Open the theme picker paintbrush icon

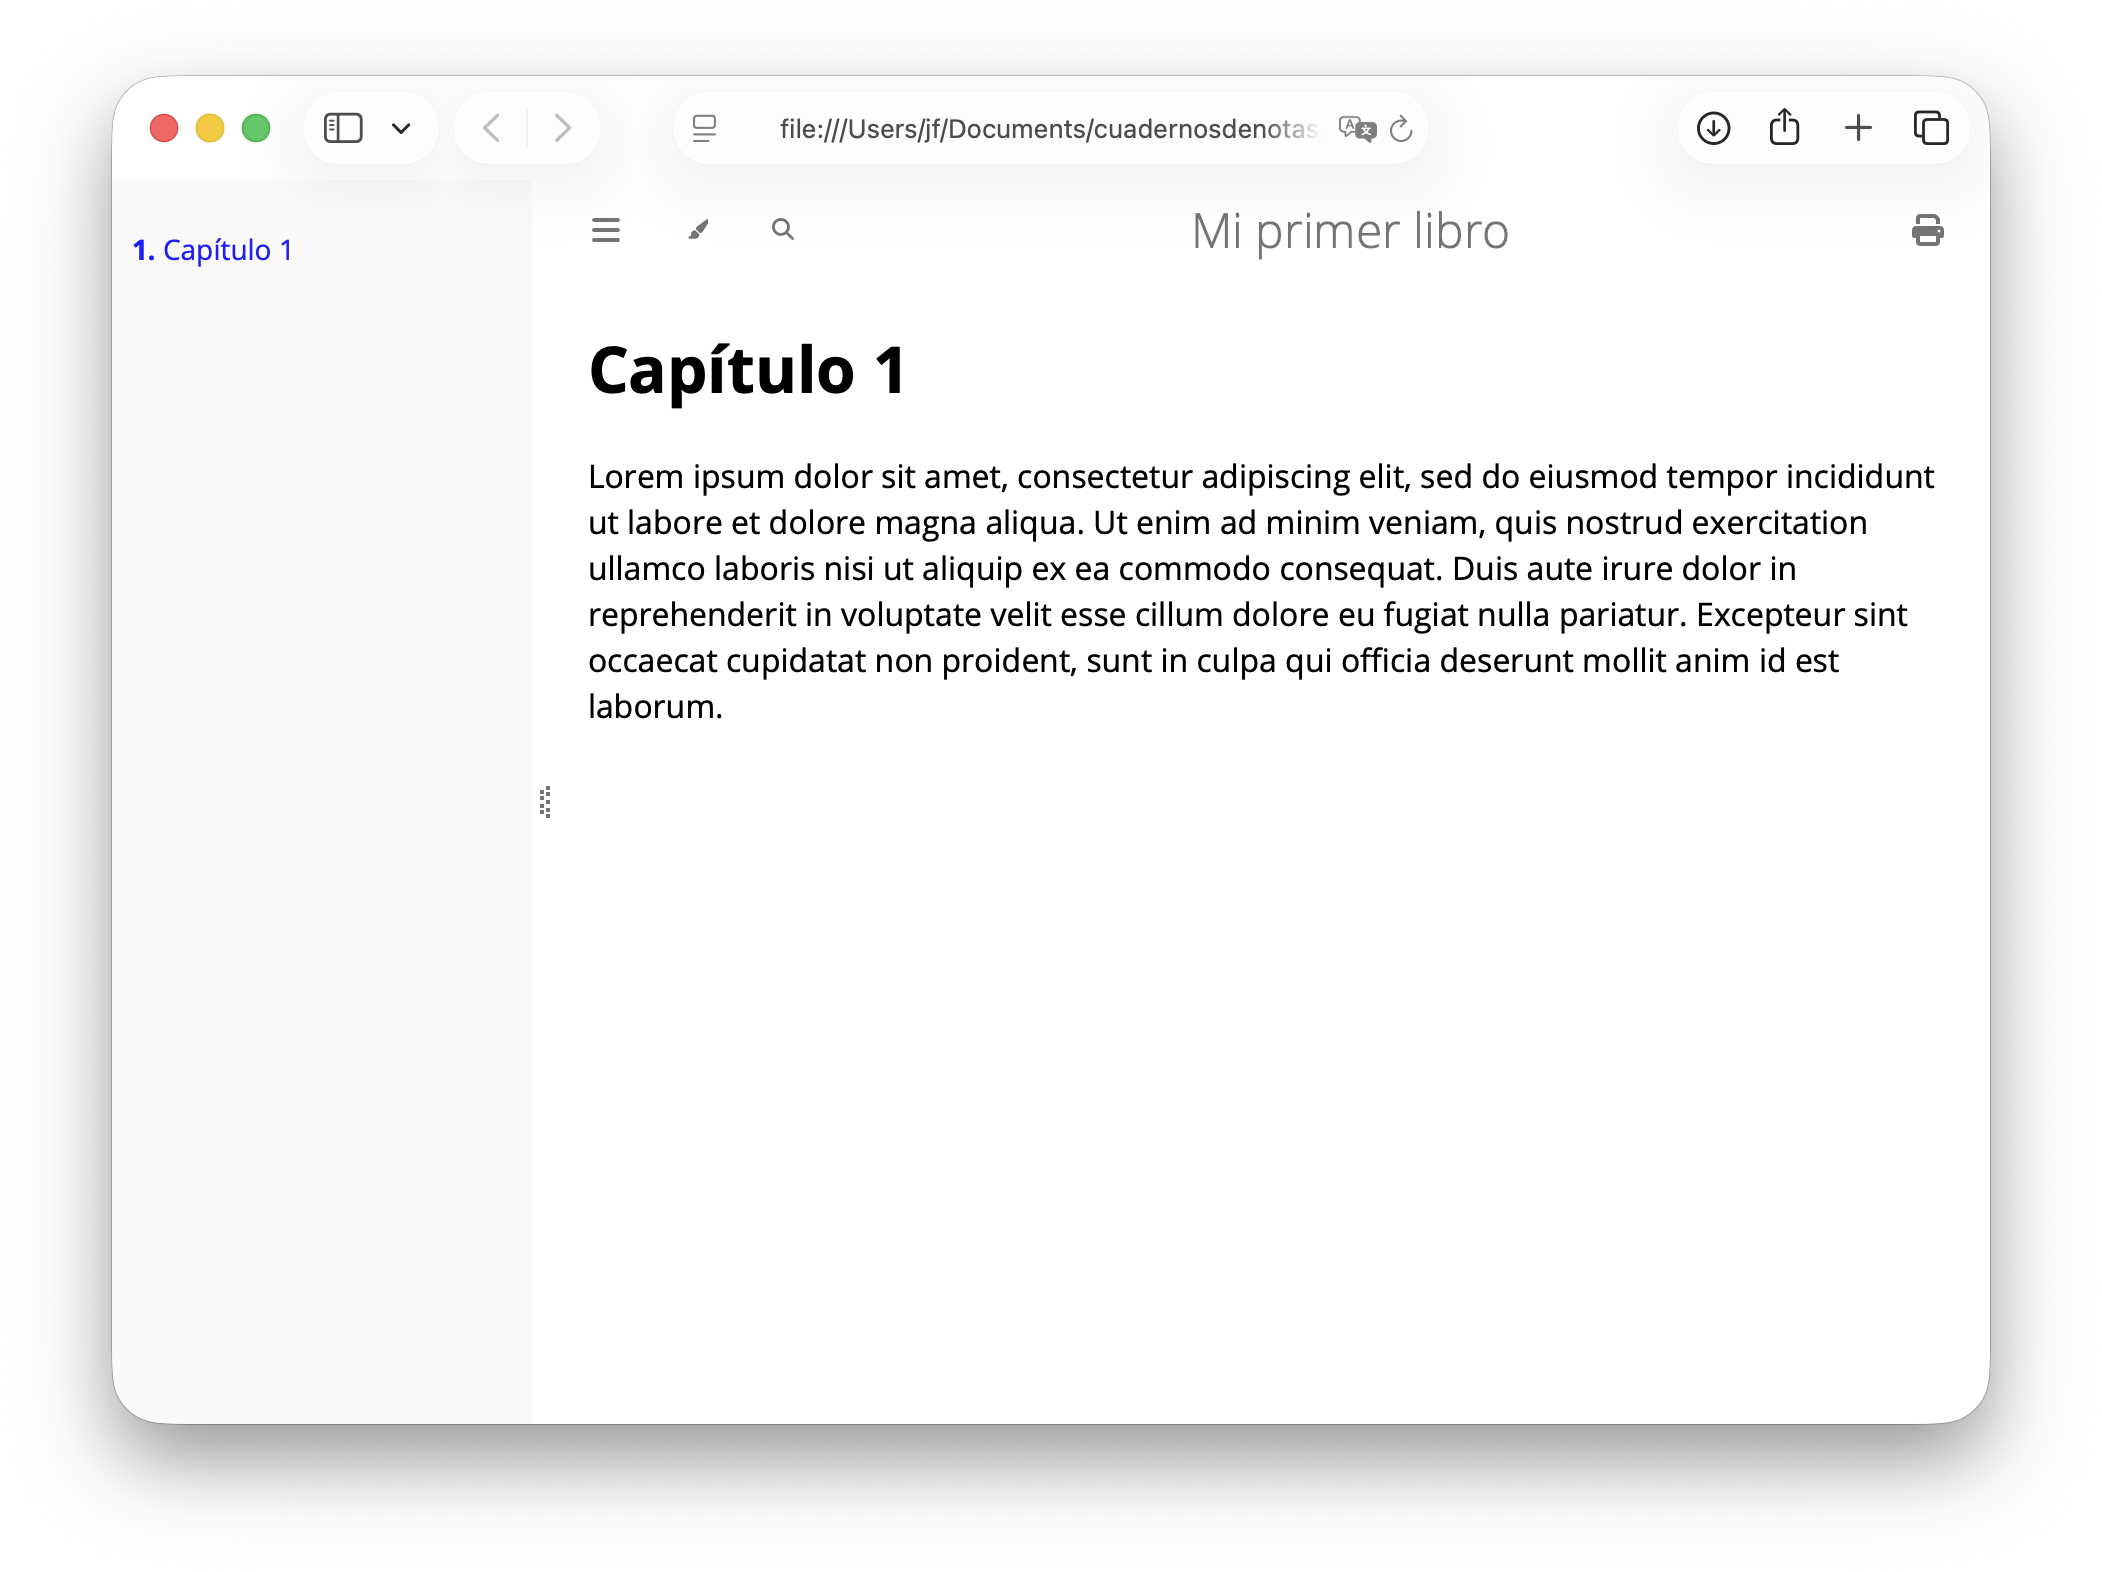(x=698, y=231)
